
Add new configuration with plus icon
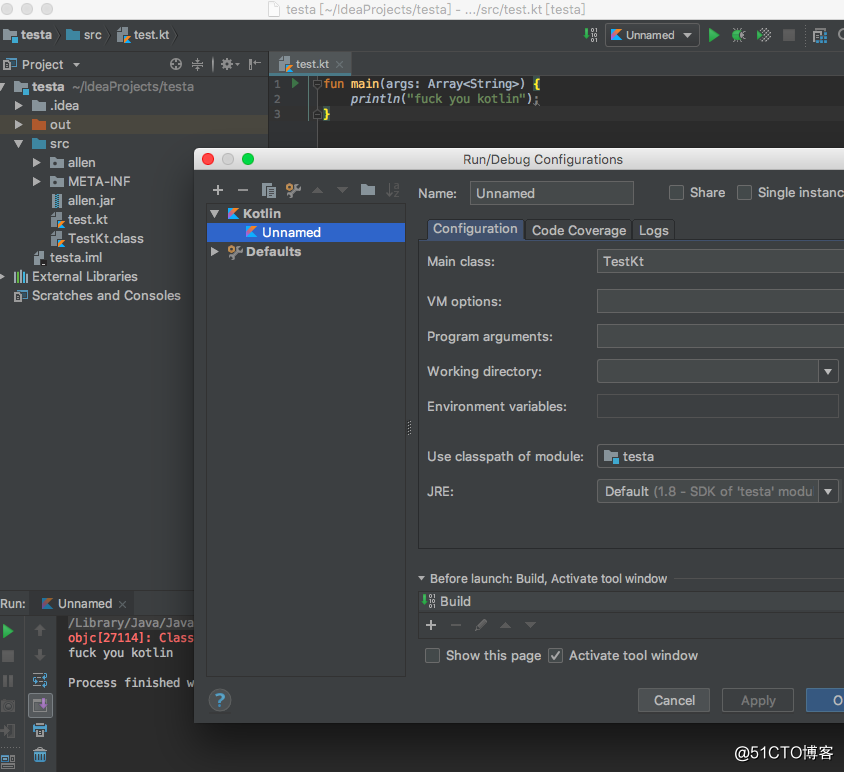coord(217,190)
